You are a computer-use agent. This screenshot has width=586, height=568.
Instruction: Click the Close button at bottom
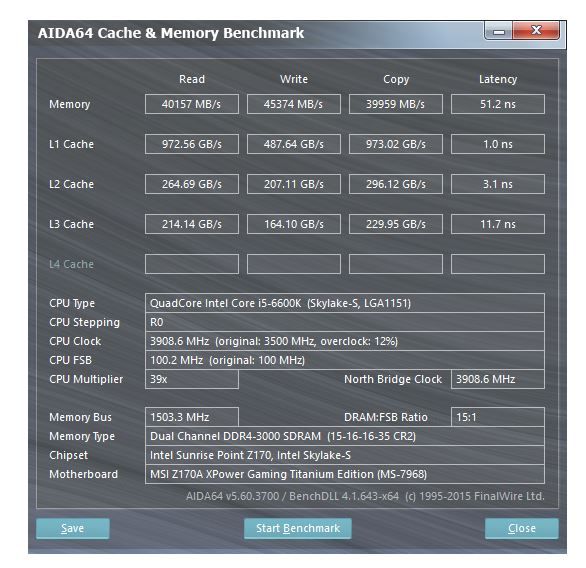click(522, 528)
